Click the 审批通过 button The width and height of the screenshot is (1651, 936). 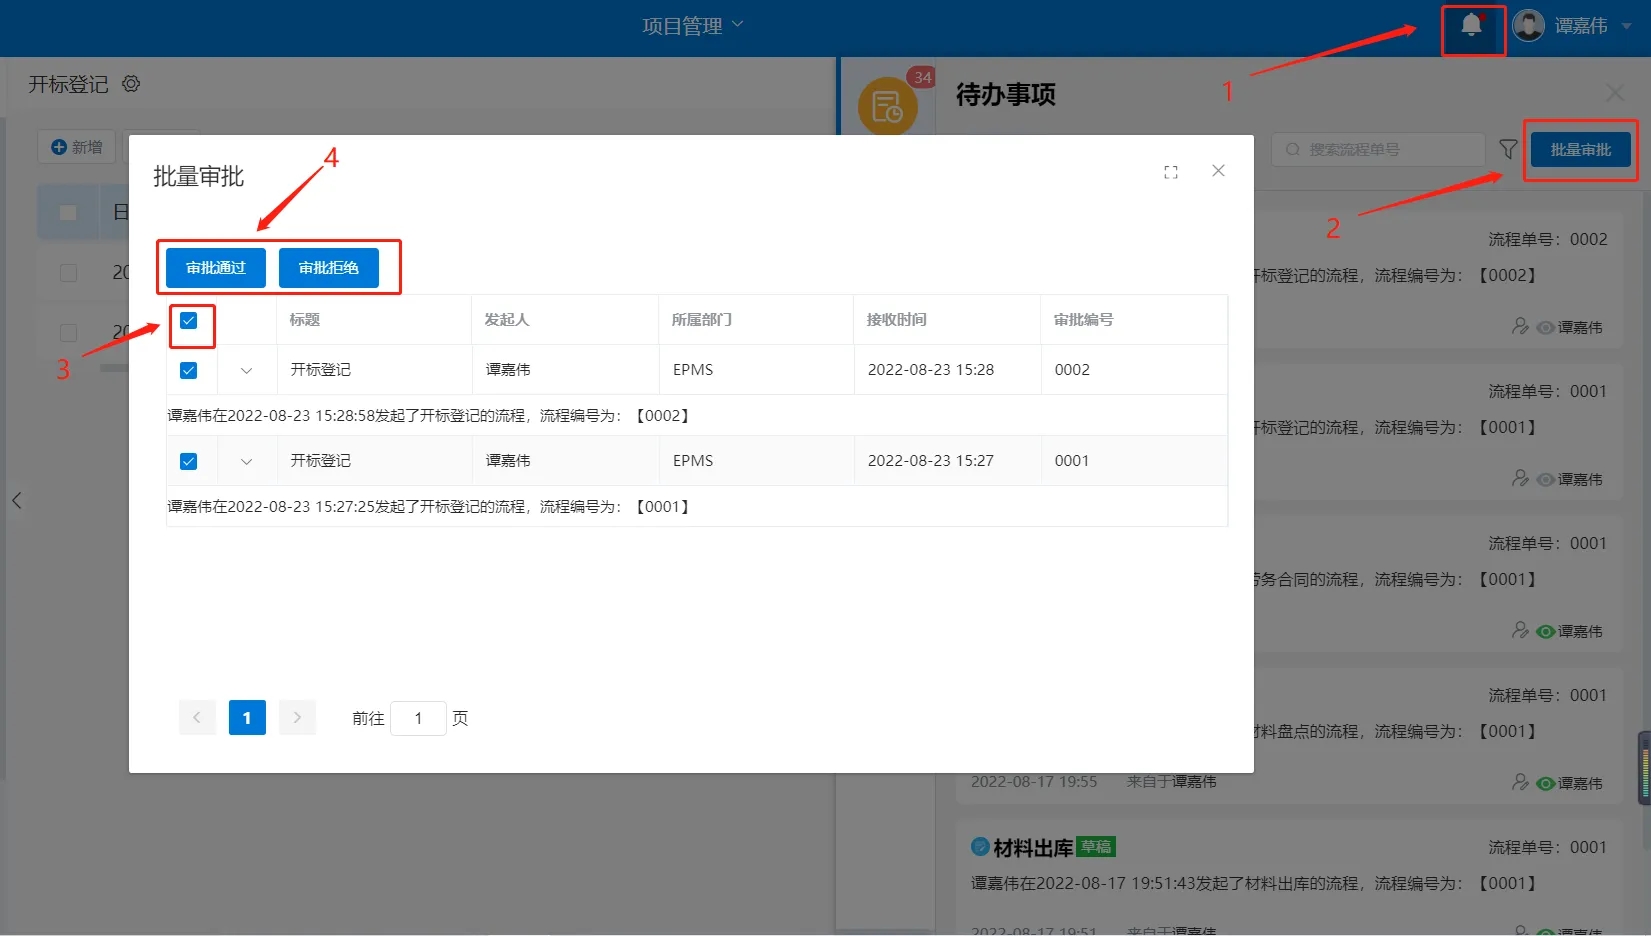216,268
